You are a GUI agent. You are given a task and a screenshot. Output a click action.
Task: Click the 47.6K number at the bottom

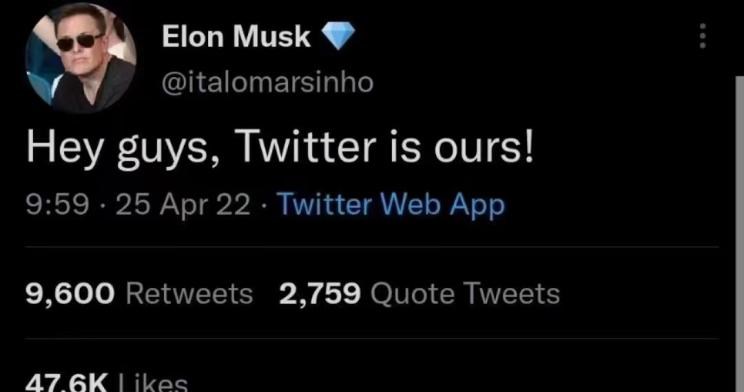tap(67, 383)
